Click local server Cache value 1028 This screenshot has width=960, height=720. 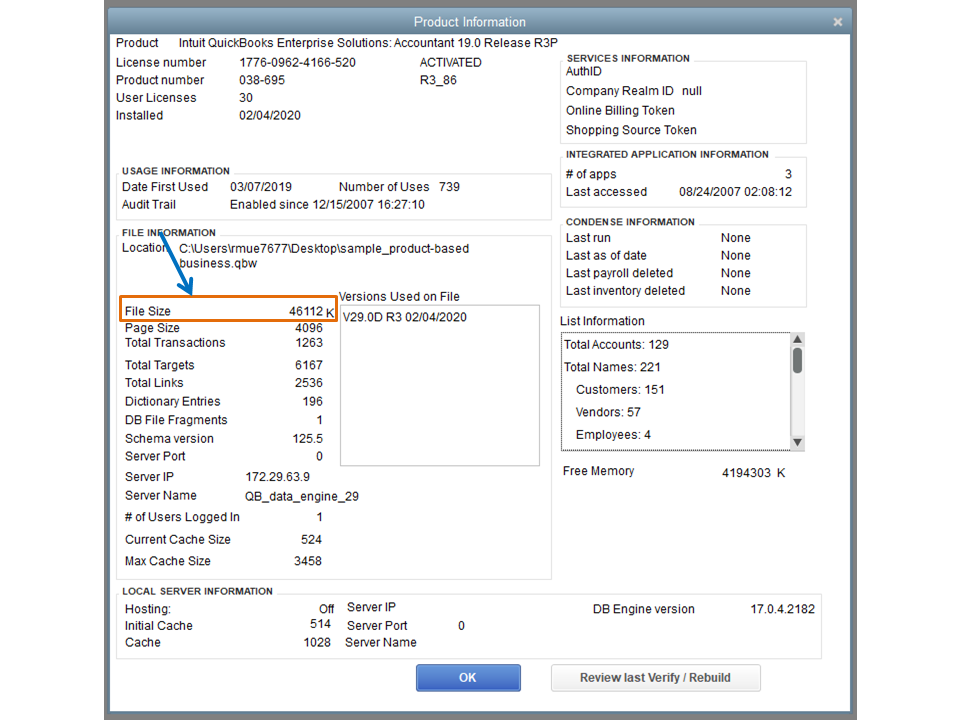pos(317,642)
